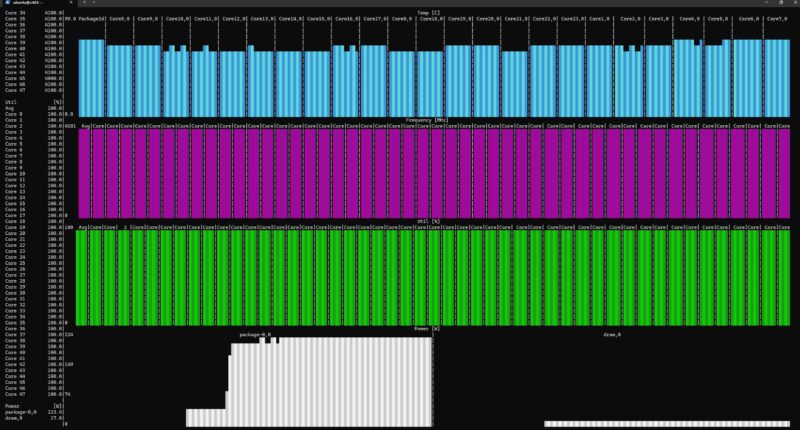Click the Temp [C] graph title
The image size is (800, 430).
click(426, 12)
